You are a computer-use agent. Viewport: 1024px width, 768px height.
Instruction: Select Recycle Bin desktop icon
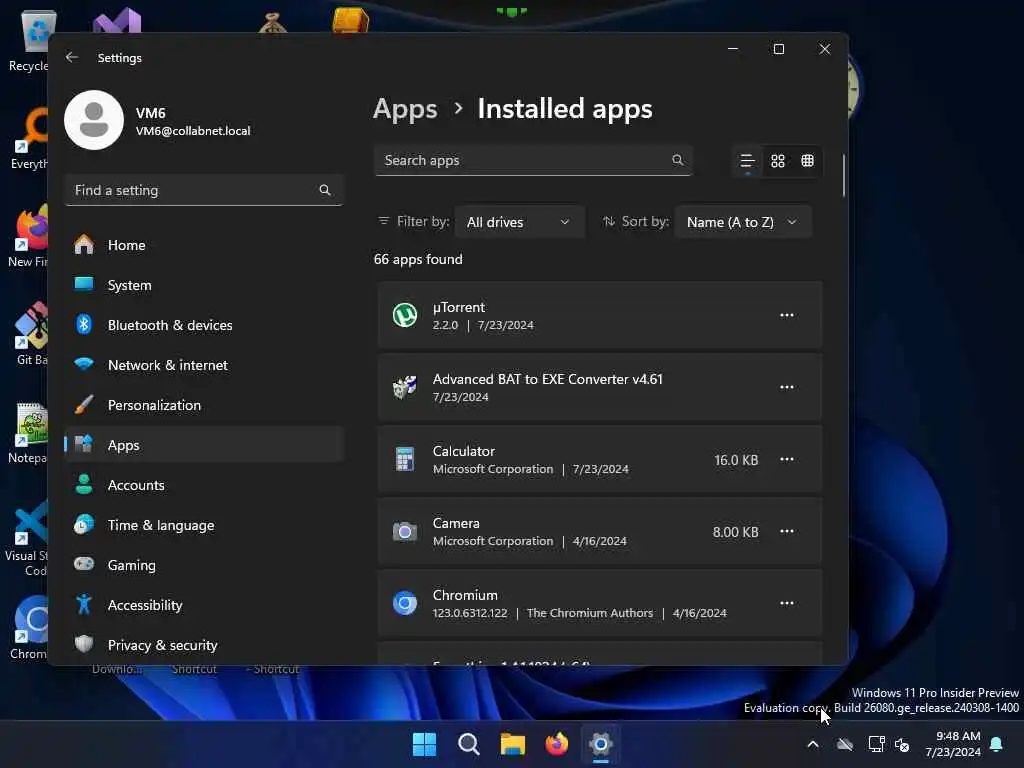pos(30,42)
